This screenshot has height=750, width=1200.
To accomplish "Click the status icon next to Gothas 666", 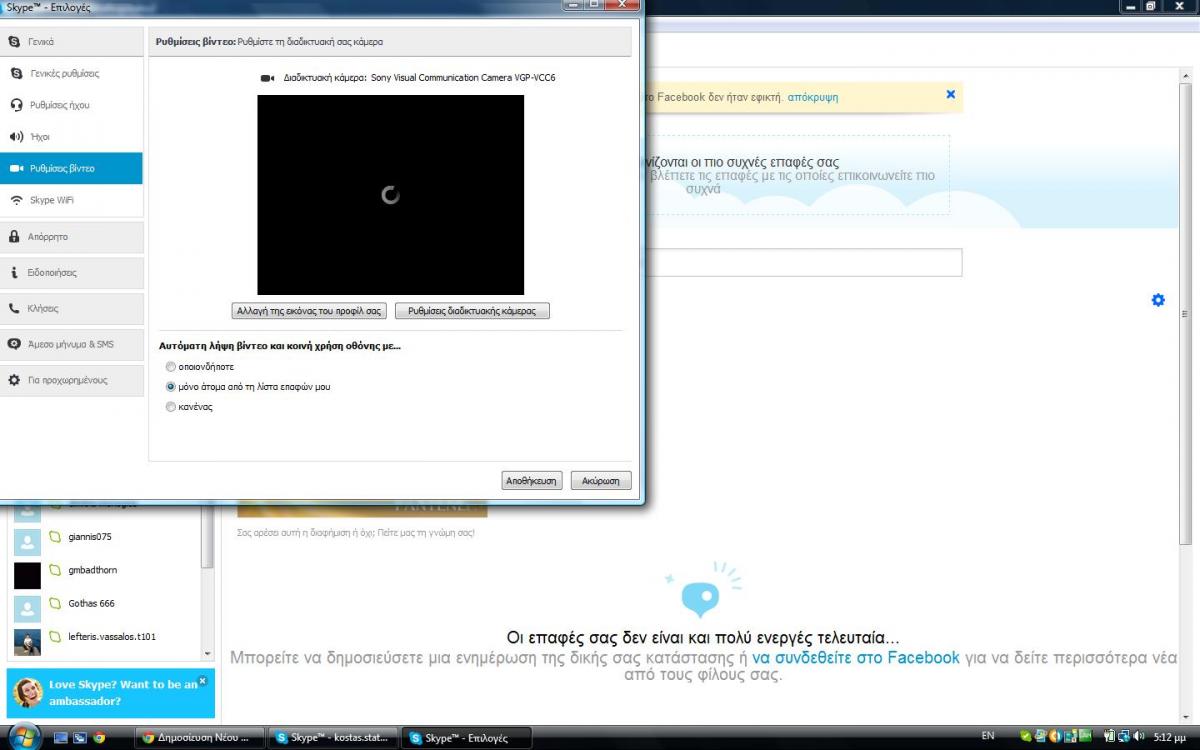I will coord(56,604).
